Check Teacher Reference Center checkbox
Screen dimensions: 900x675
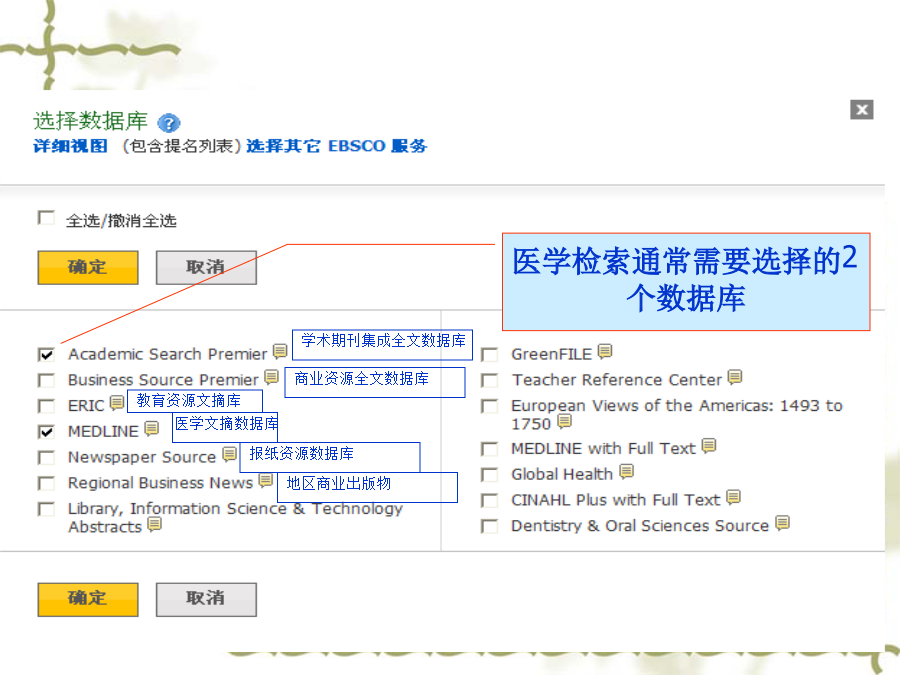pos(490,381)
